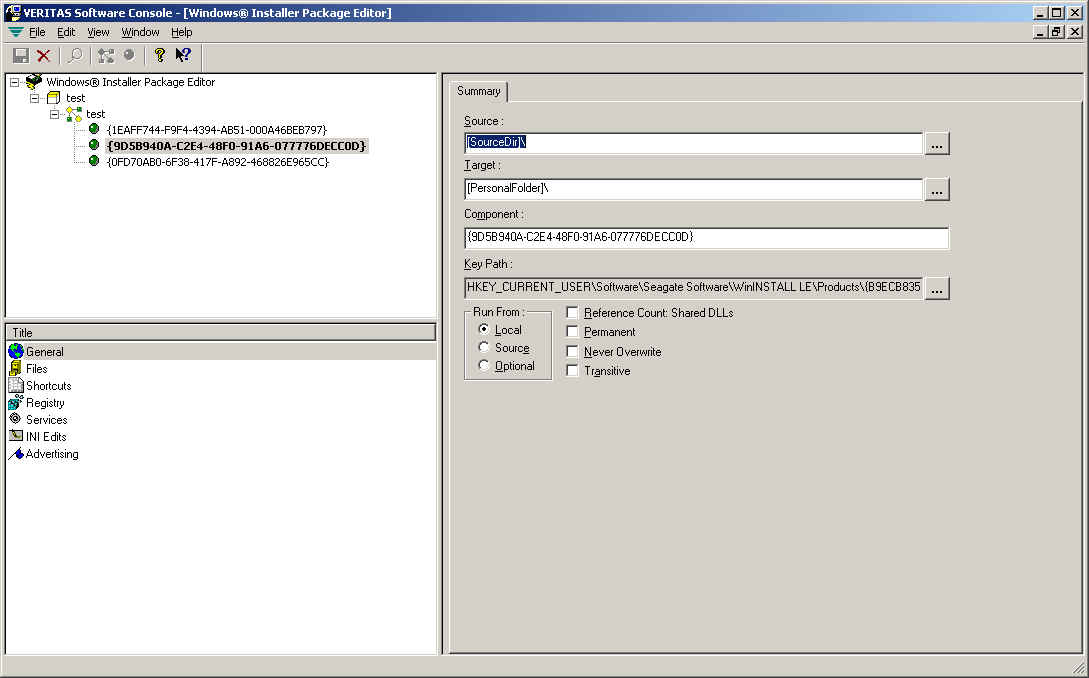This screenshot has height=678, width=1089.
Task: Click the INI Edits icon in the Title list
Action: (15, 436)
